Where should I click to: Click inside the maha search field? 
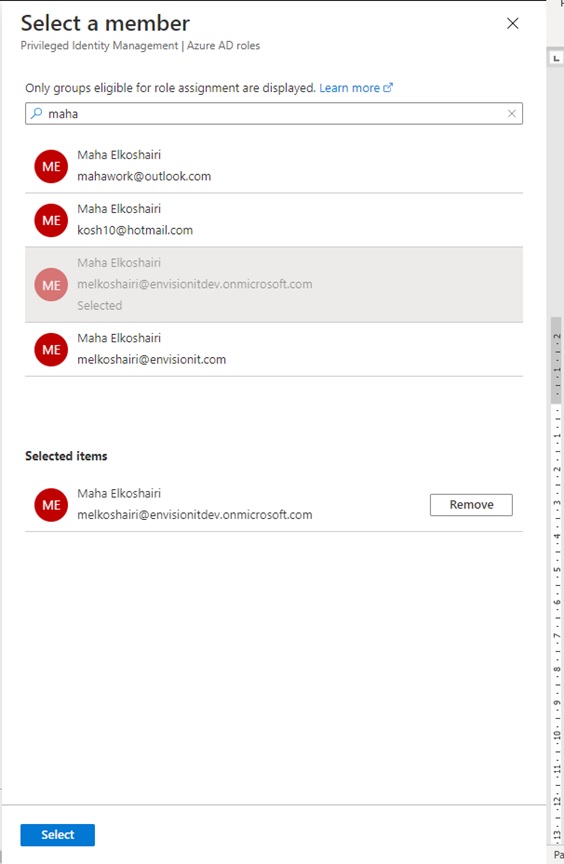(x=274, y=114)
